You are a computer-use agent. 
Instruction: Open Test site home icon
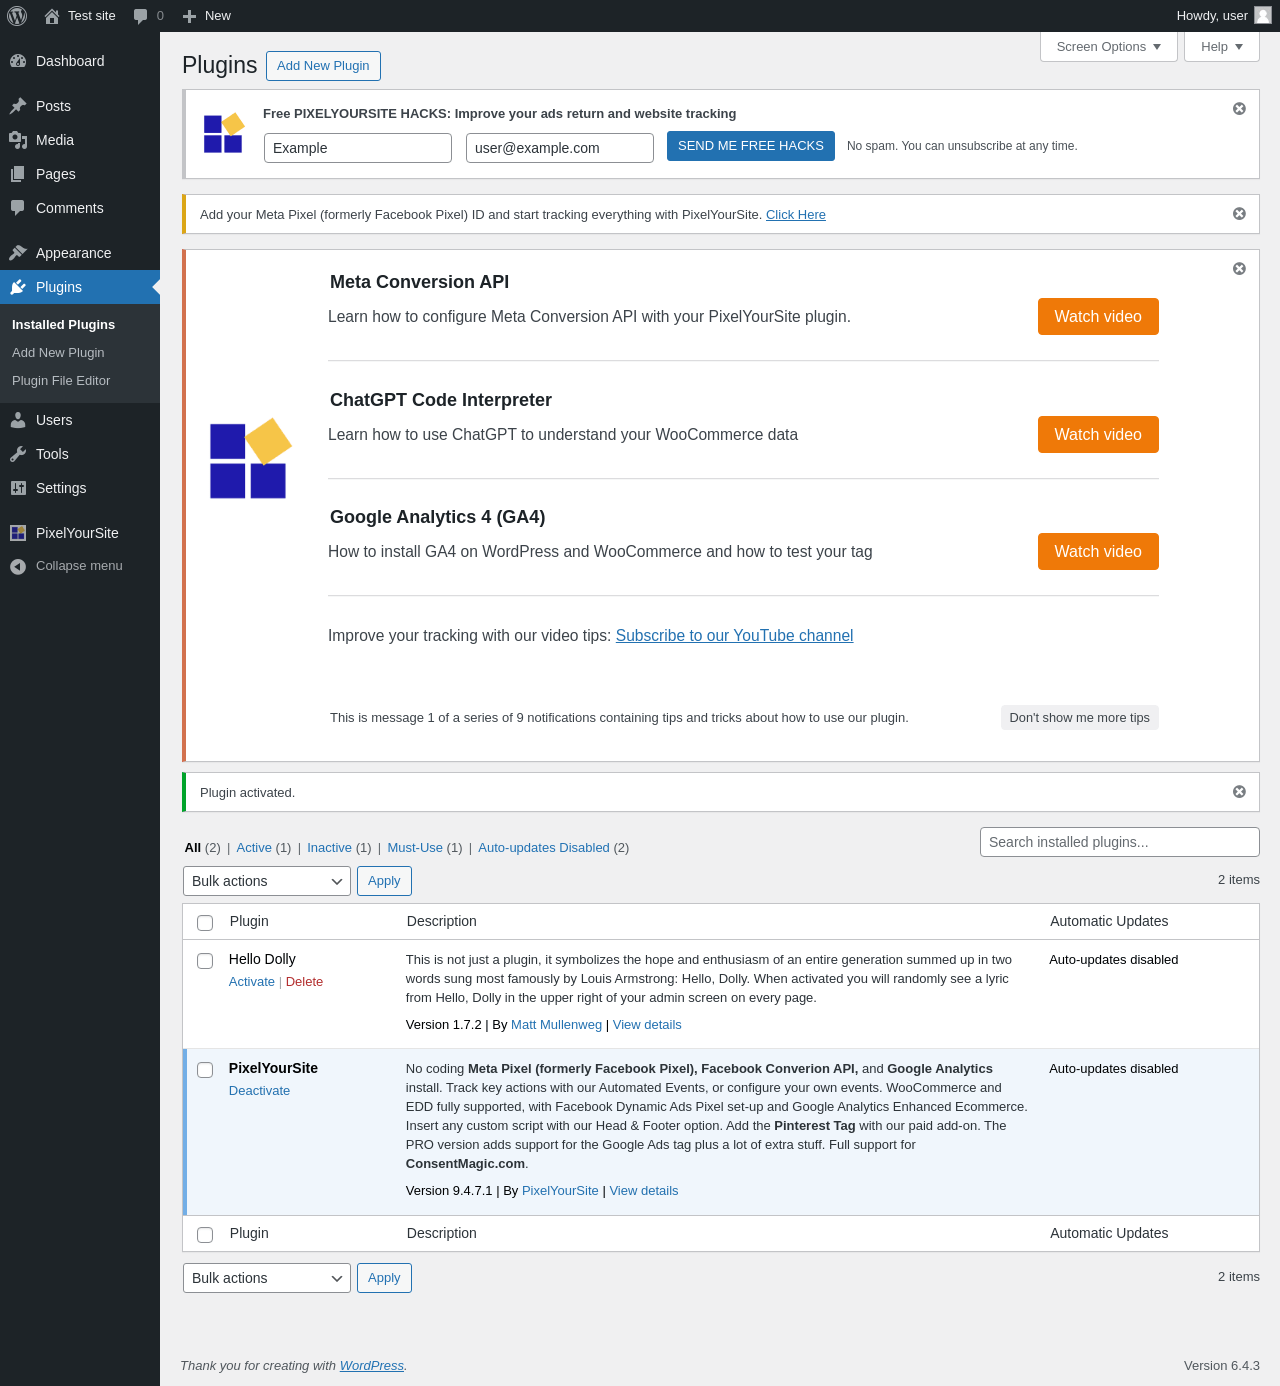tap(52, 16)
